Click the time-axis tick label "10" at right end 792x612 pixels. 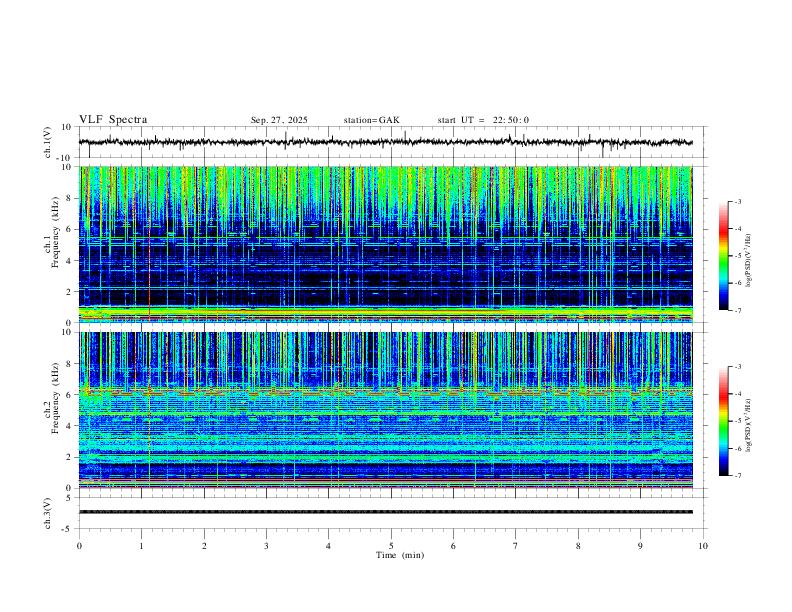tap(703, 546)
